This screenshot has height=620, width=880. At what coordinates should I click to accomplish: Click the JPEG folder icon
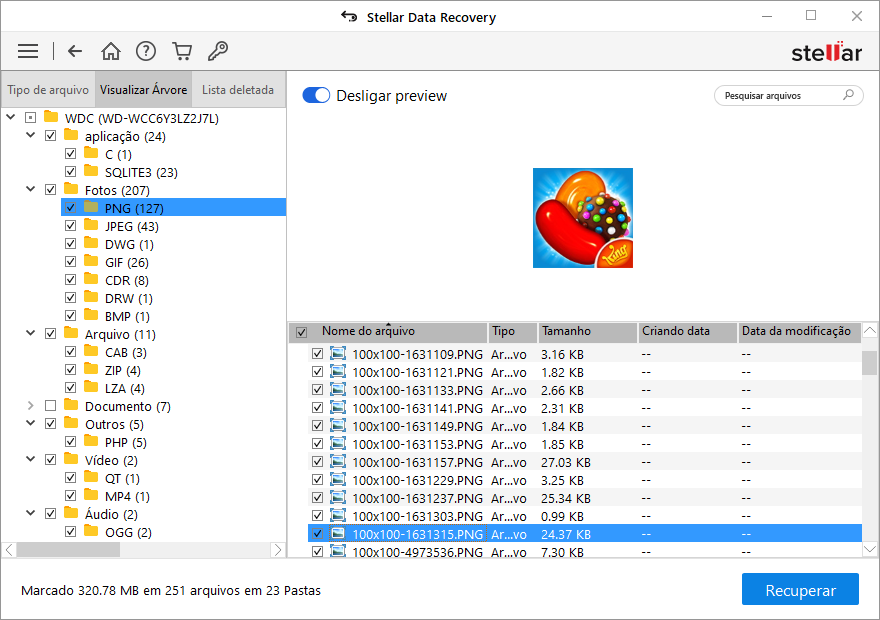pos(91,226)
